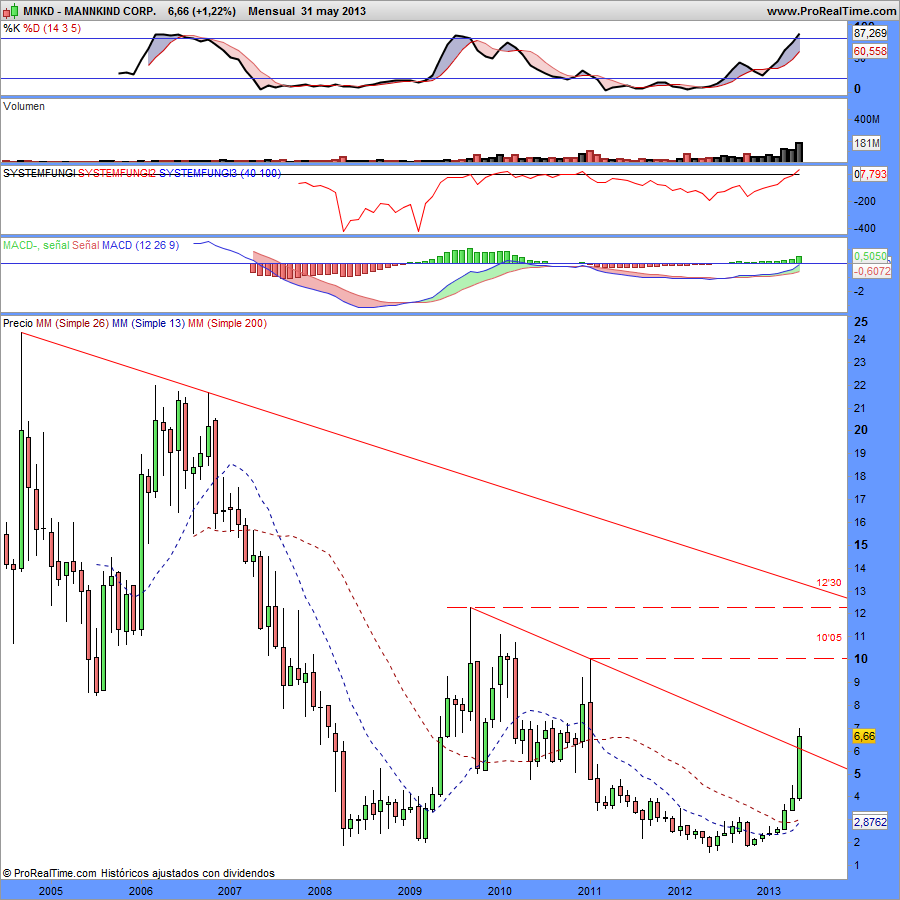Viewport: 900px width, 900px height.
Task: Click the 0,5050 MACD value box
Action: point(870,256)
